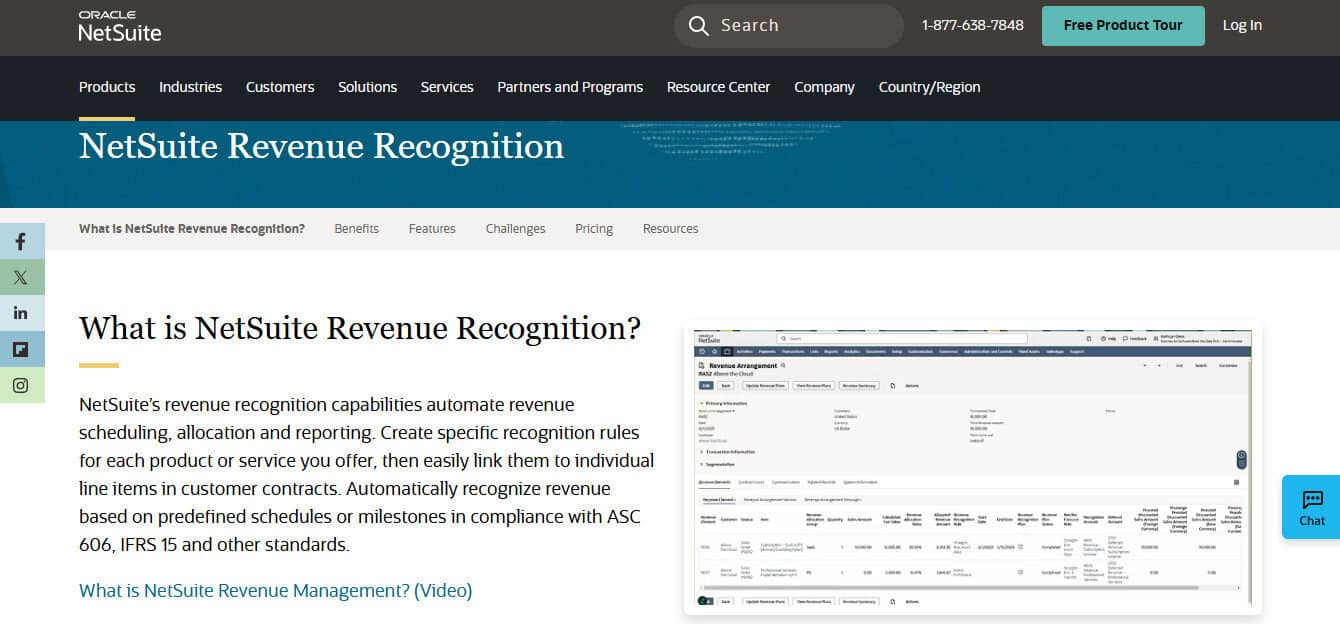This screenshot has width=1340, height=624.
Task: Share the page on X
Action: click(21, 276)
